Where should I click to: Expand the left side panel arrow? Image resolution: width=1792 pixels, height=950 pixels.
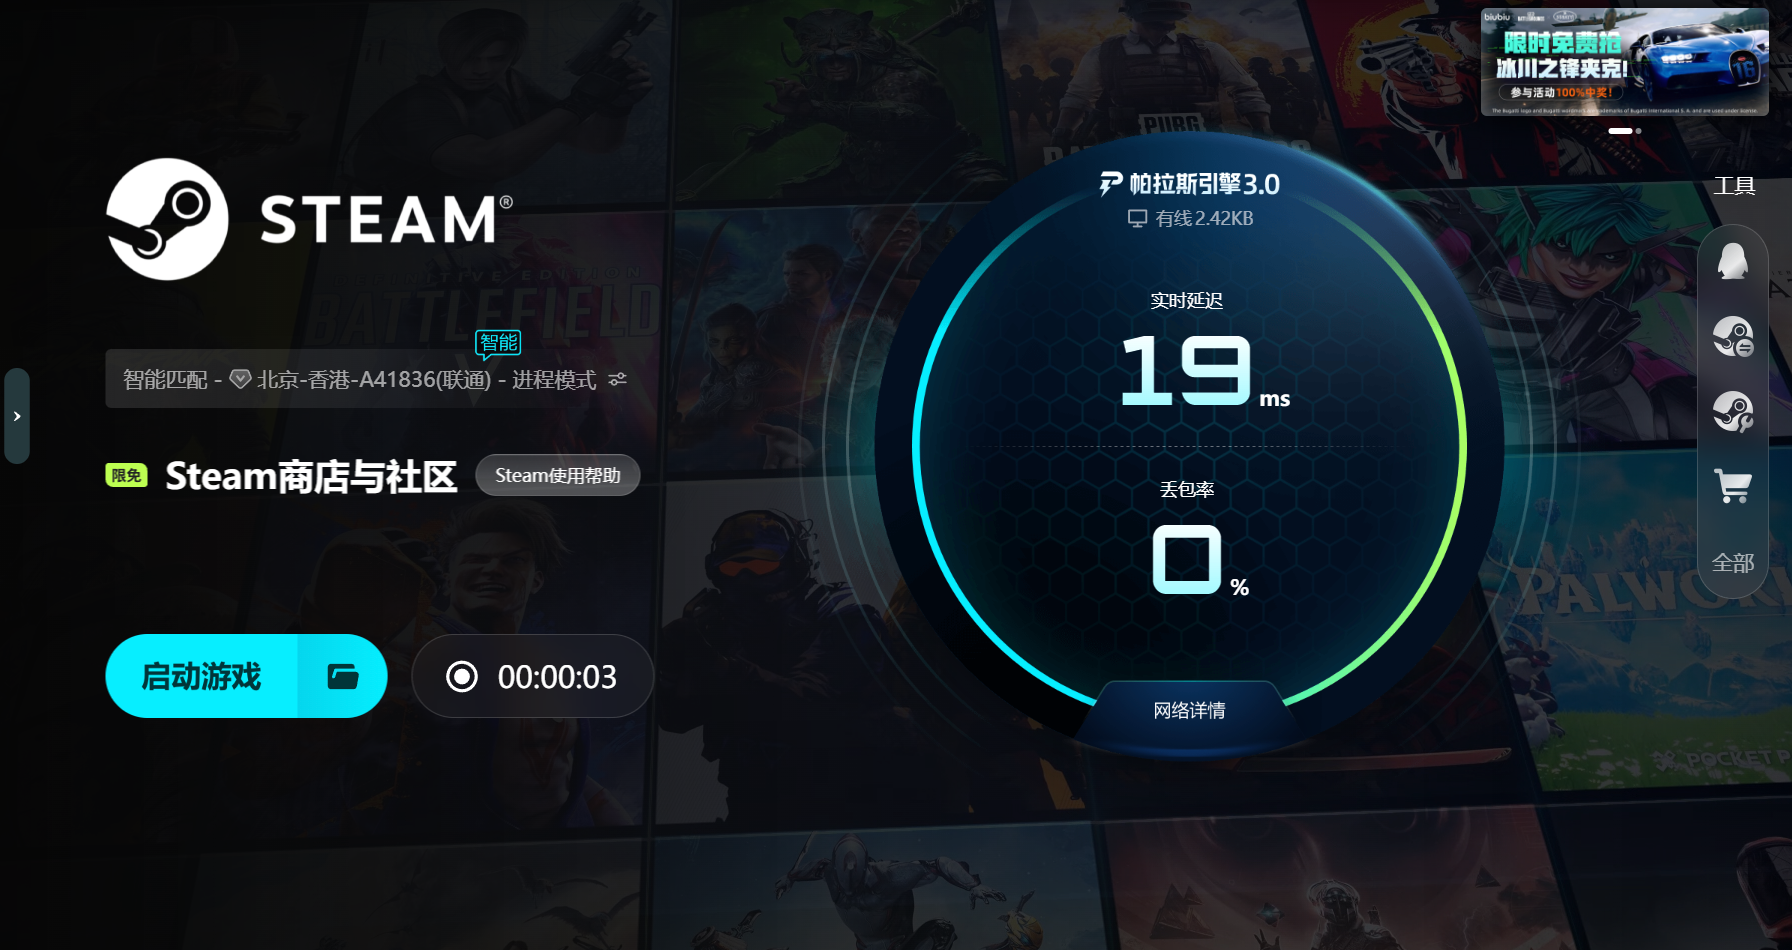[17, 416]
